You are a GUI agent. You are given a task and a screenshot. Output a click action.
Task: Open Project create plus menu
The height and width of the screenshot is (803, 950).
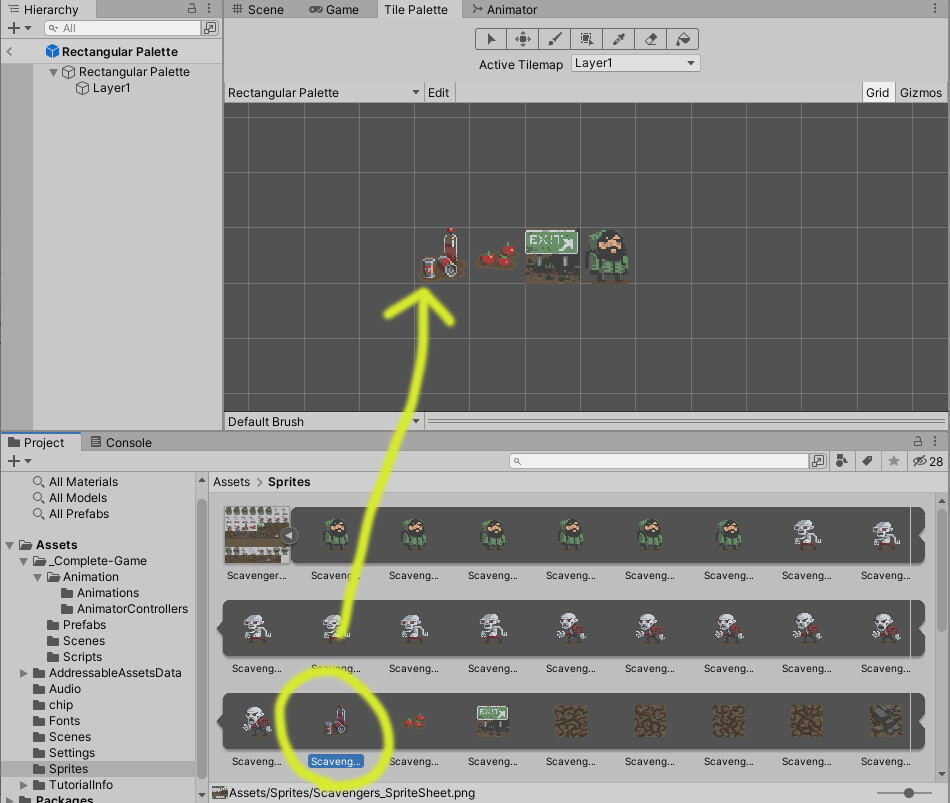click(x=19, y=461)
